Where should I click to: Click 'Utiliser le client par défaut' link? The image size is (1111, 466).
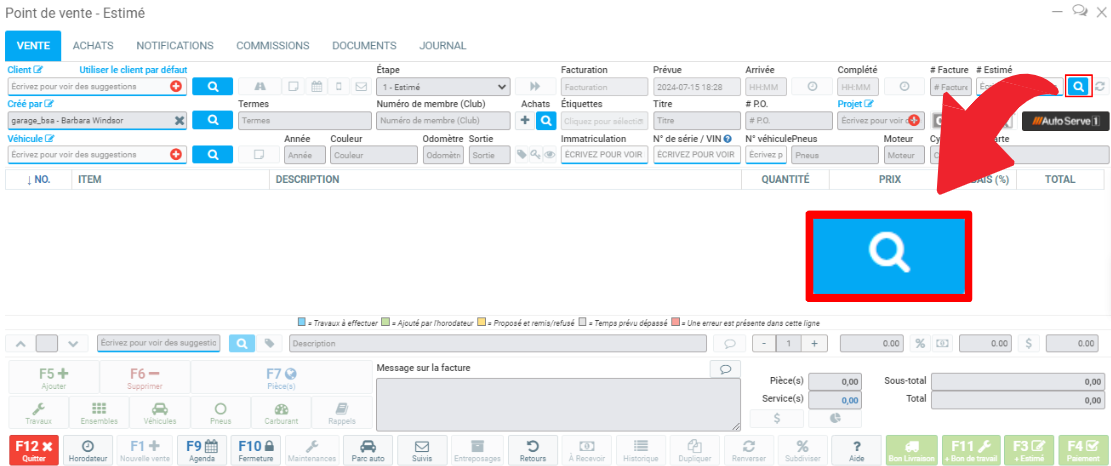[x=133, y=70]
